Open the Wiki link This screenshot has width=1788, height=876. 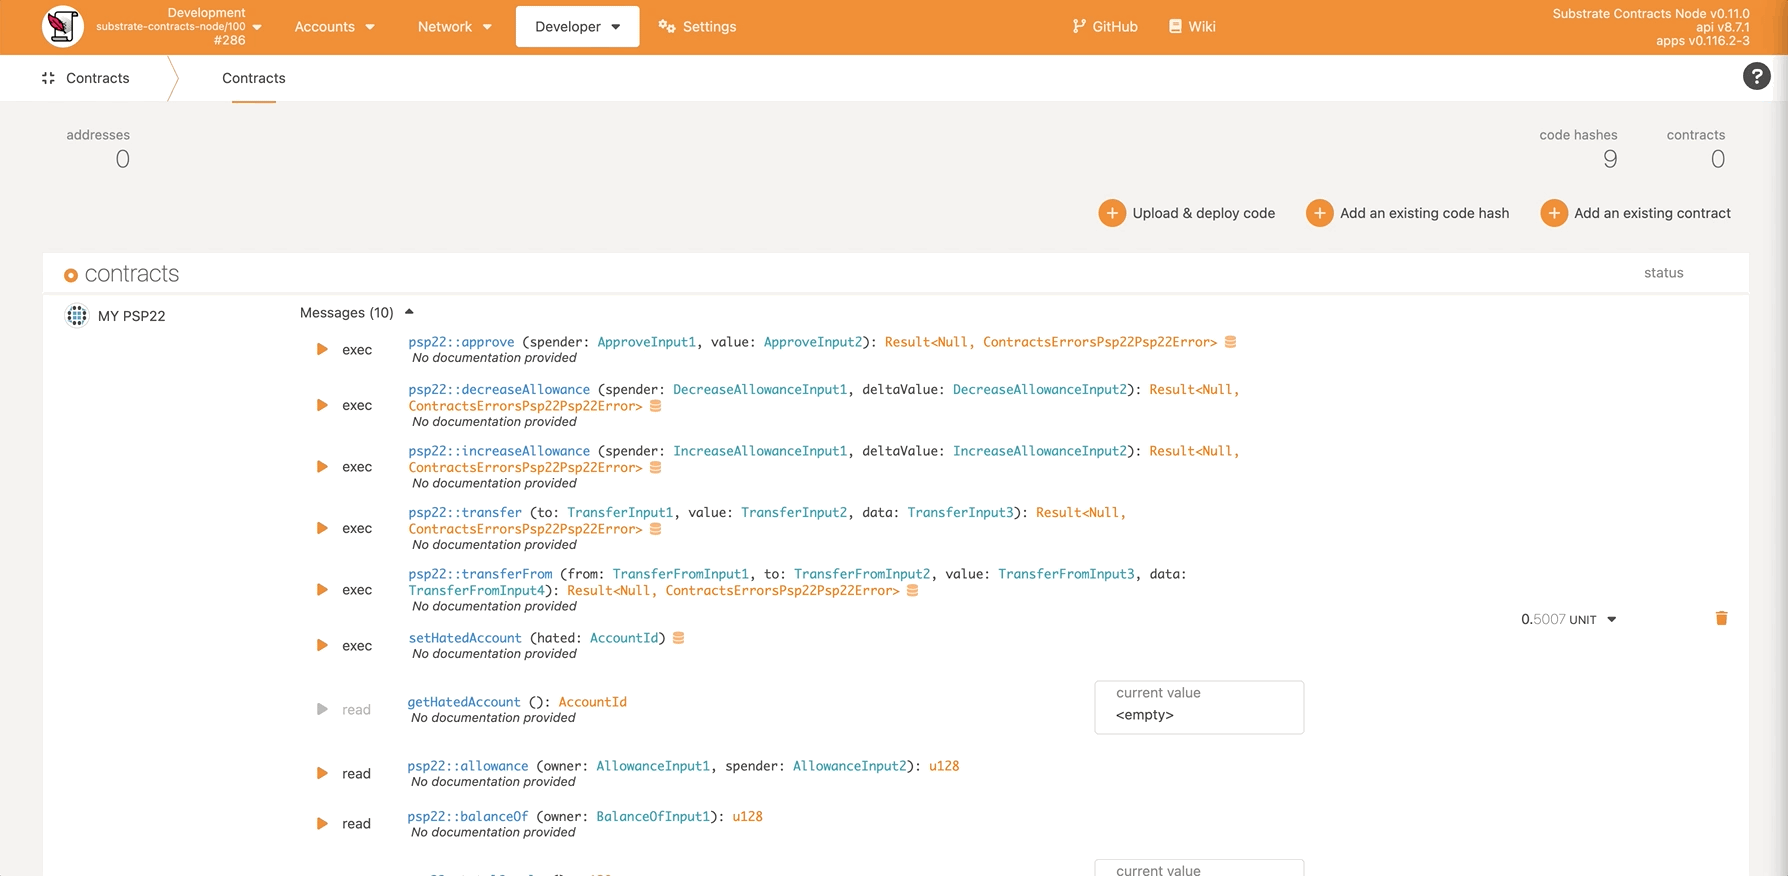point(1192,26)
